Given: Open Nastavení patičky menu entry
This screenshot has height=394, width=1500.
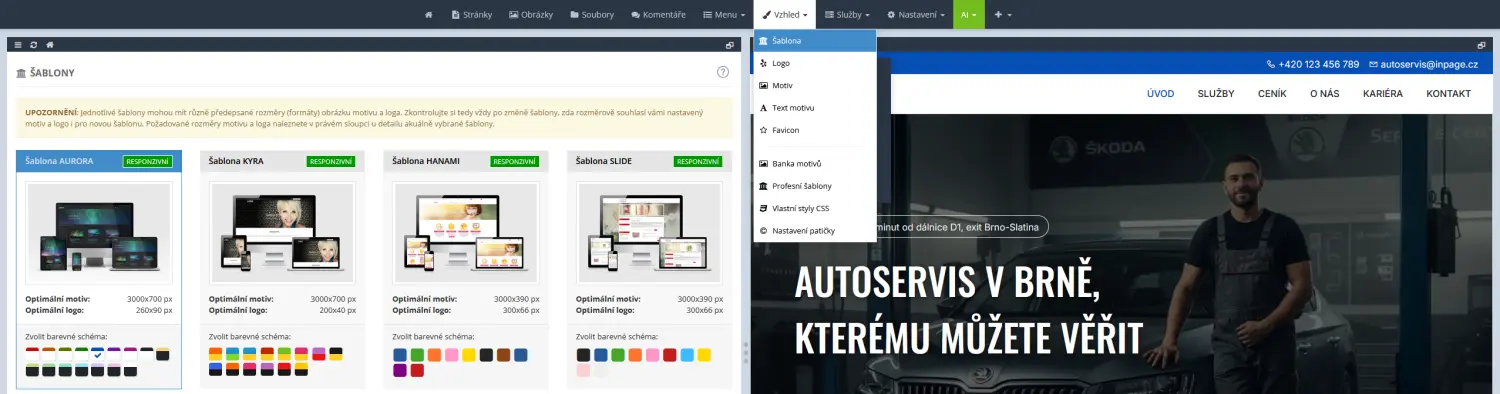Looking at the screenshot, I should click(x=814, y=230).
